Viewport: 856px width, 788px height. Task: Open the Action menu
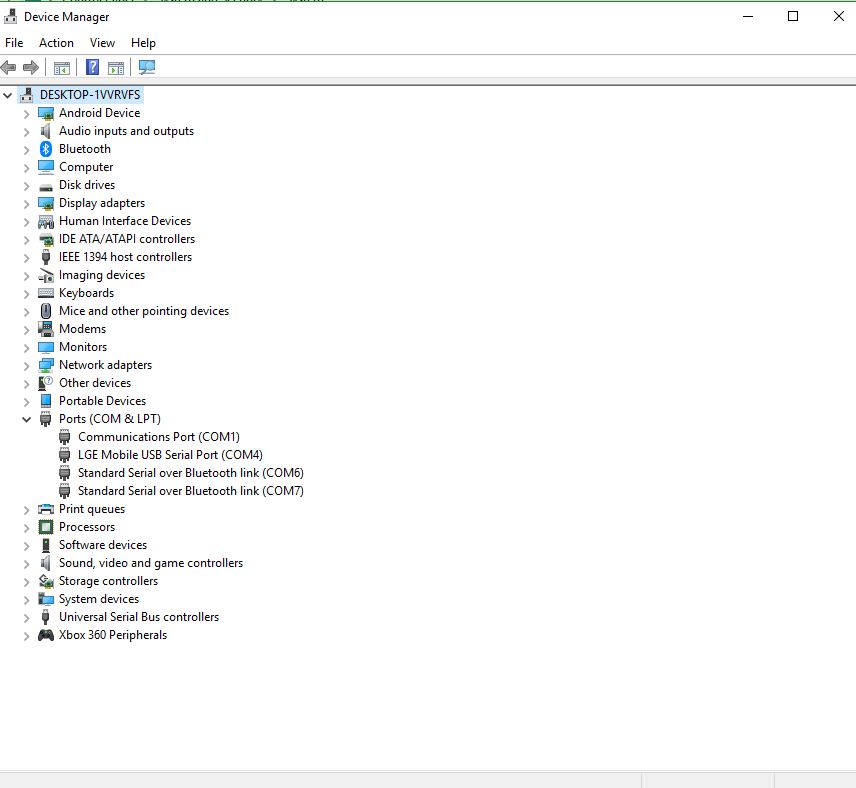(x=56, y=43)
